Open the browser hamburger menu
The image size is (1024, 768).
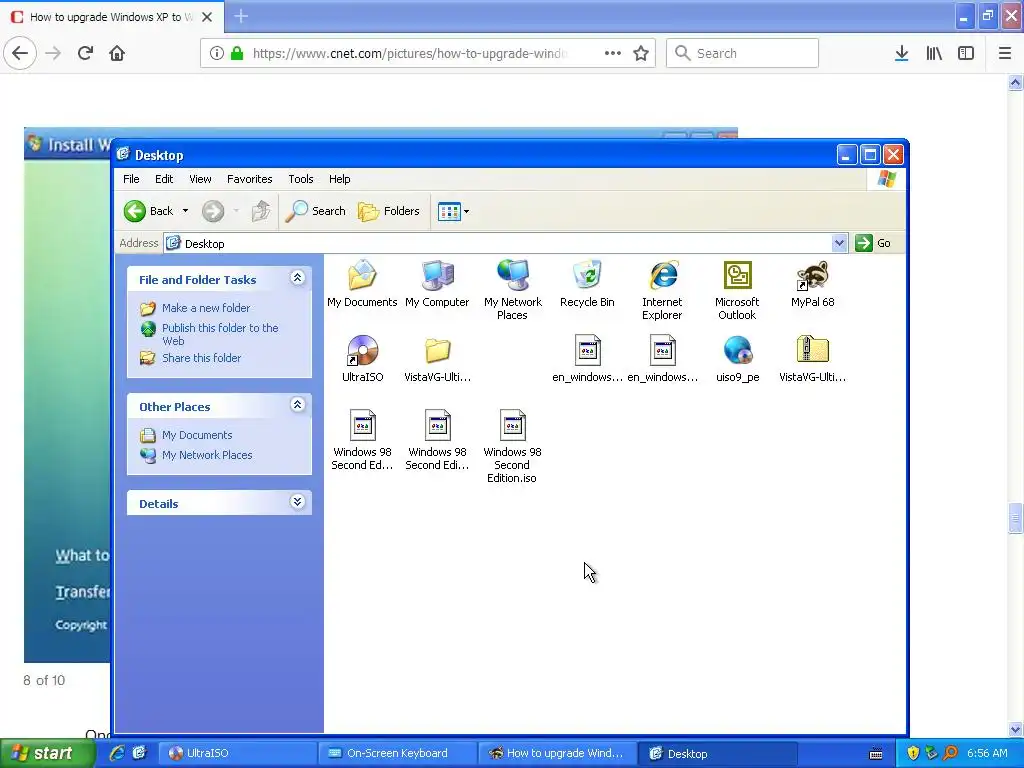(1005, 53)
